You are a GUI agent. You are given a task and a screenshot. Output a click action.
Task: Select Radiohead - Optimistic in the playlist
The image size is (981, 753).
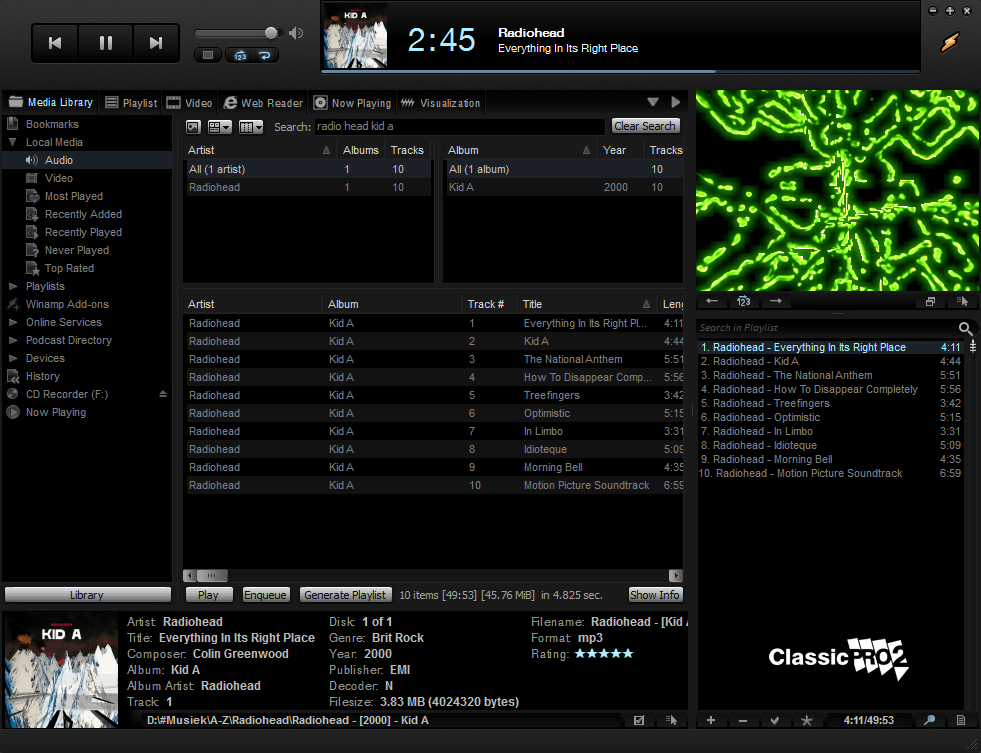[830, 417]
